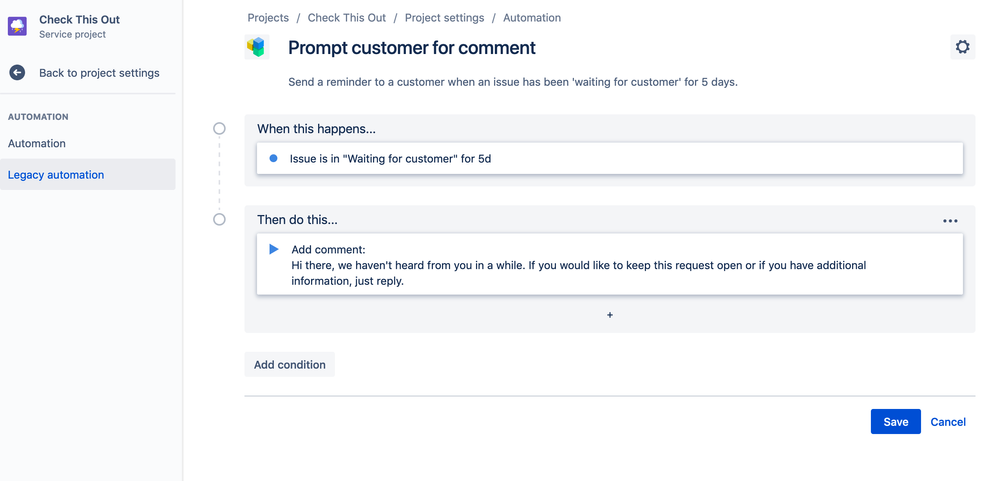999x481 pixels.
Task: Select the Then do this step circle
Action: (x=220, y=220)
